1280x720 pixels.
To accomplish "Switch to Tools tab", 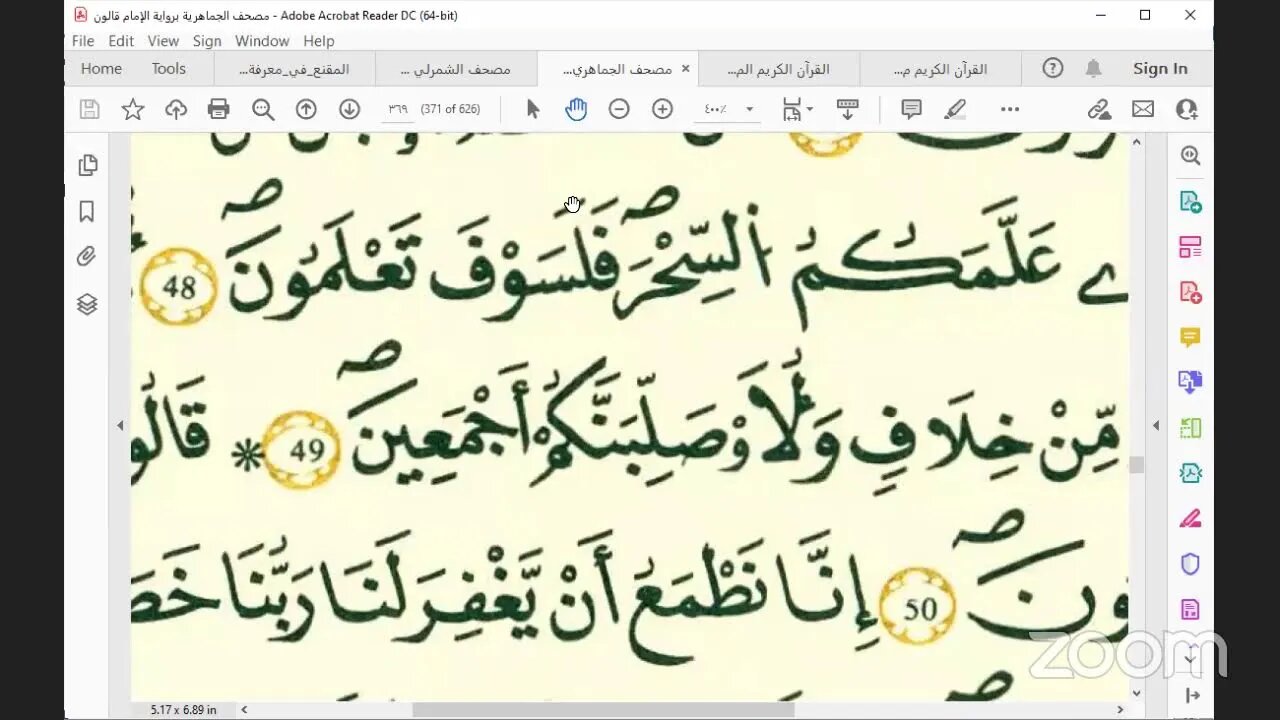I will pyautogui.click(x=168, y=69).
